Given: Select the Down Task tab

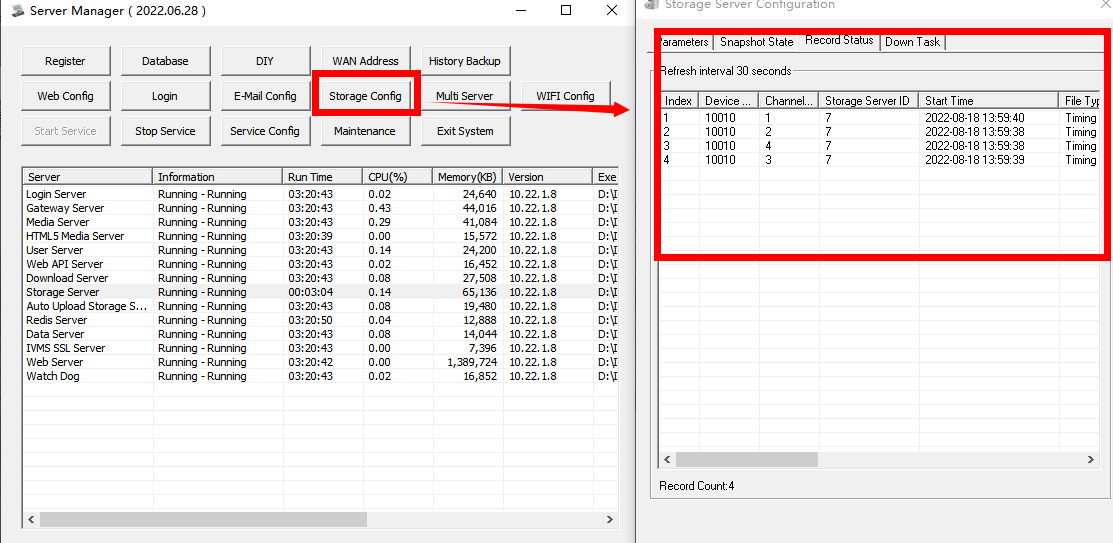Looking at the screenshot, I should [x=912, y=42].
